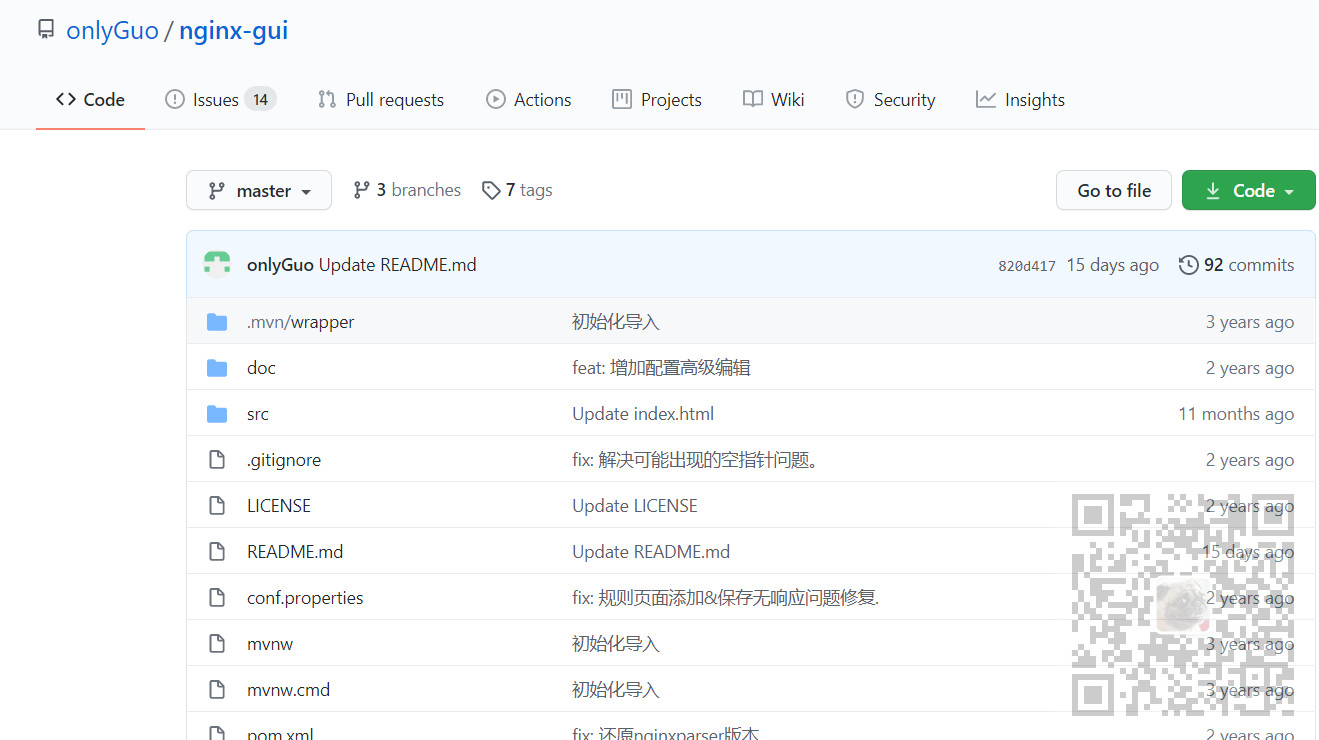Open conf.properties commit message about 规则页面

(726, 598)
